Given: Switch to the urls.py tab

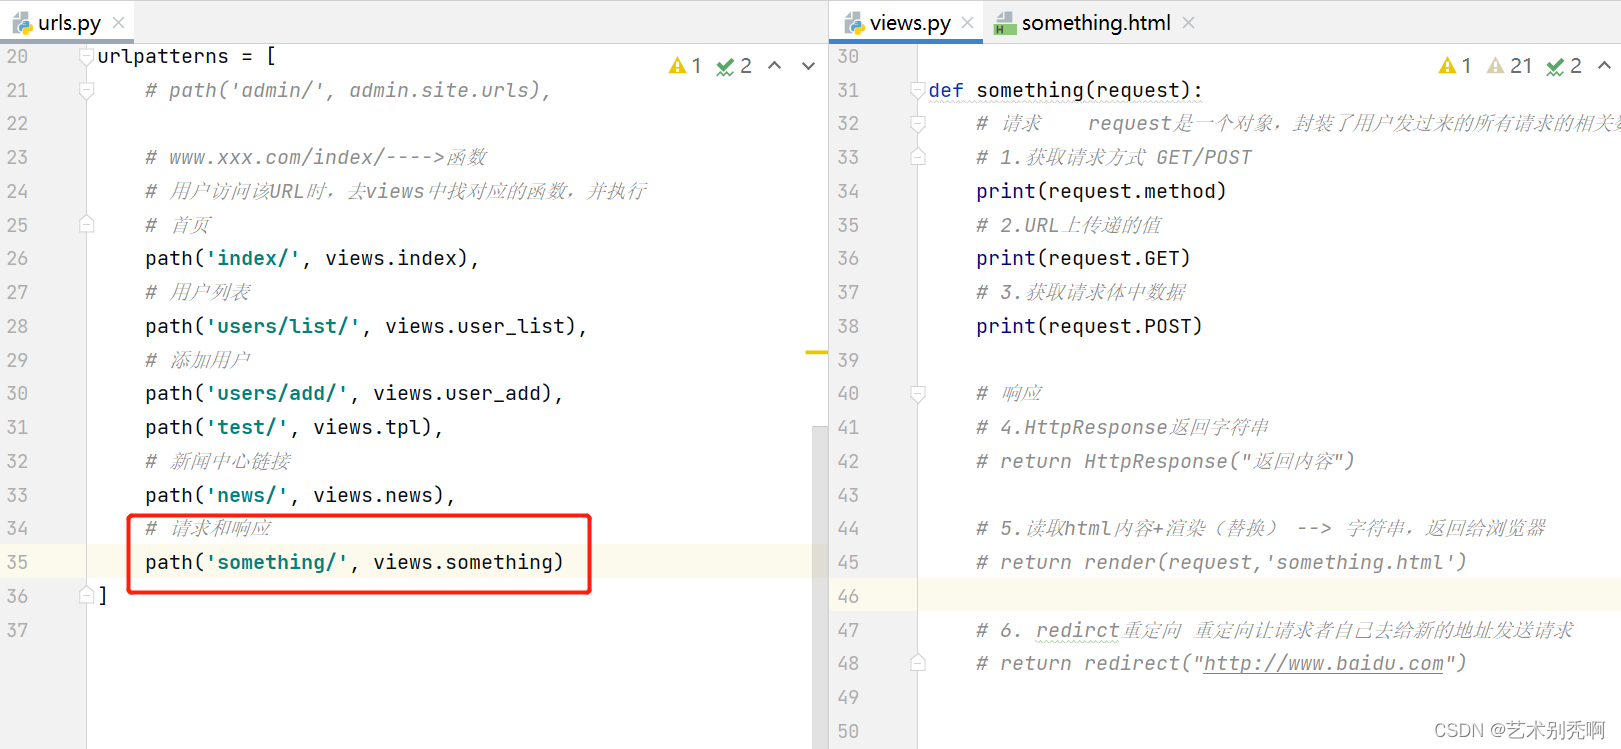Looking at the screenshot, I should (x=68, y=22).
